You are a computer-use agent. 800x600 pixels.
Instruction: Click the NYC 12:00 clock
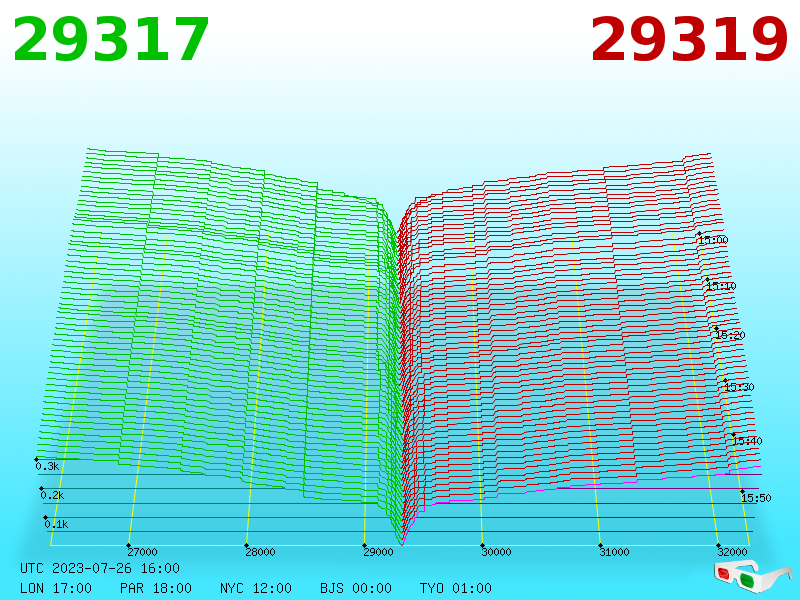pyautogui.click(x=256, y=588)
